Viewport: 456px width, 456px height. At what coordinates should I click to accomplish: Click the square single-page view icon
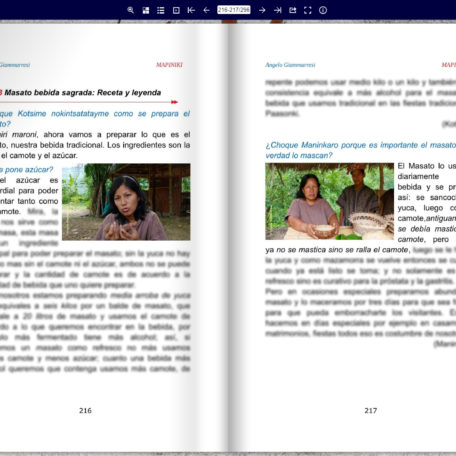click(x=176, y=10)
